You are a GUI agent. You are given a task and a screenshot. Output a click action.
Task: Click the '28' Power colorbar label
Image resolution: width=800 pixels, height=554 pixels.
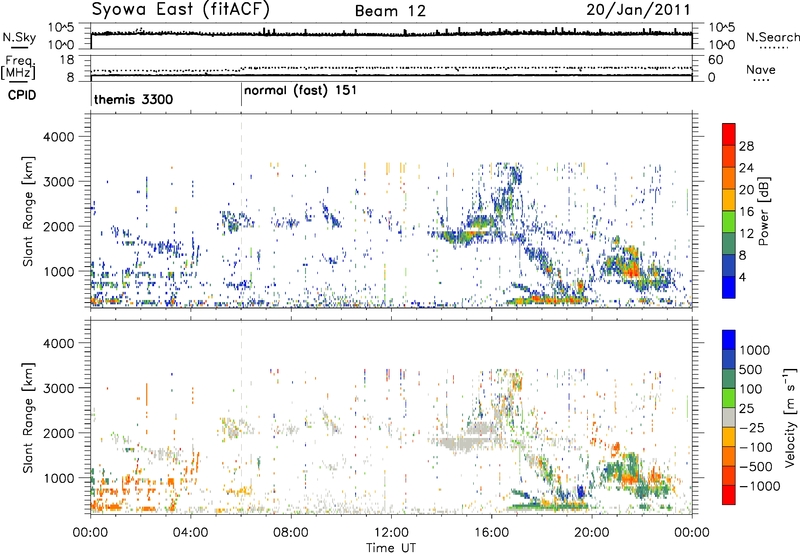point(746,146)
